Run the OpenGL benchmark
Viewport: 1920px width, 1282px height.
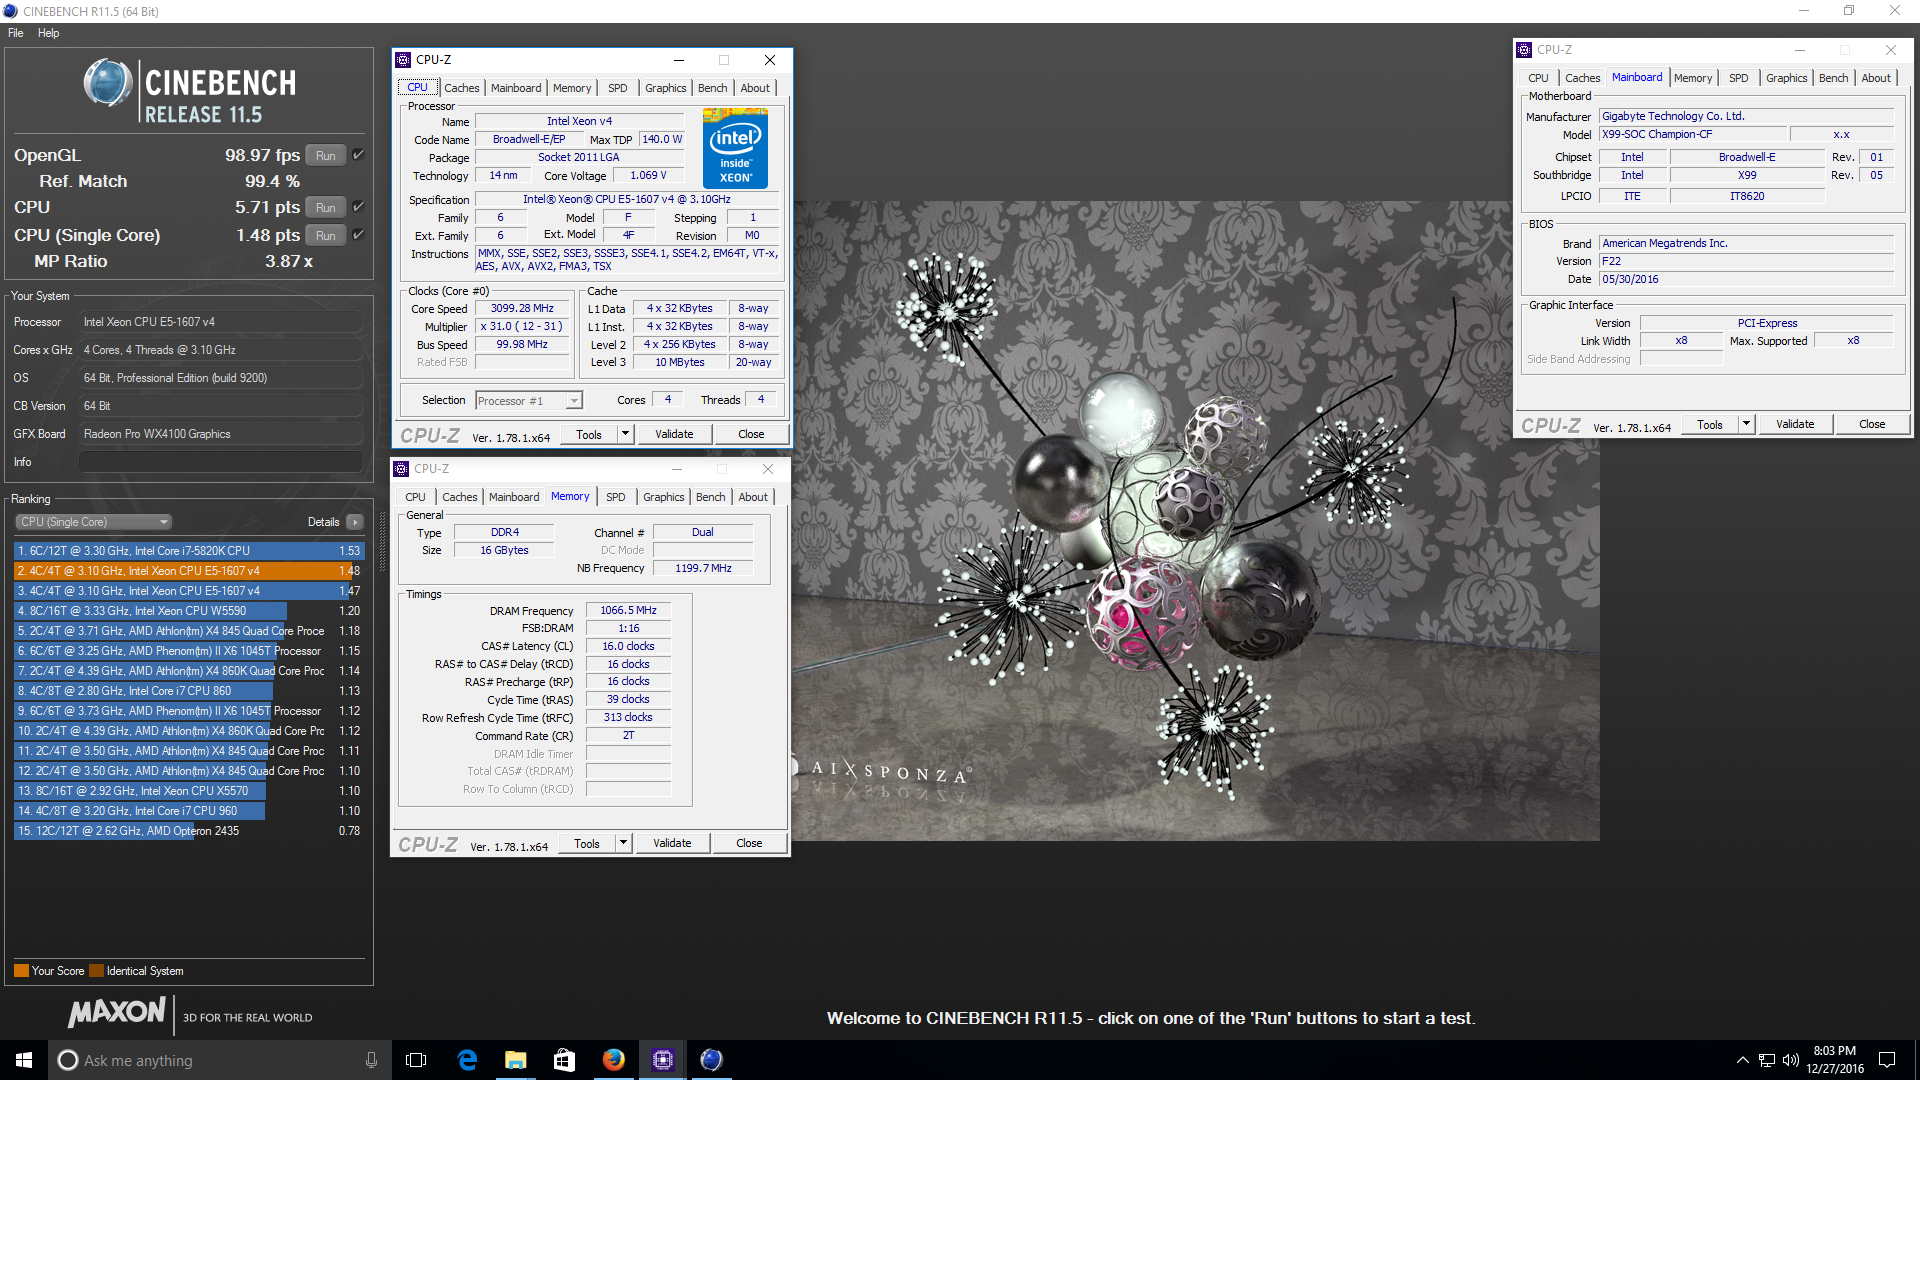click(326, 155)
